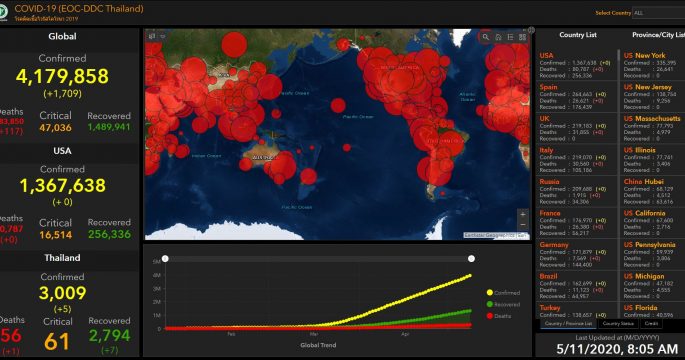Viewport: 685px width, 360px height.
Task: Click the map zoom in plus button
Action: (522, 215)
